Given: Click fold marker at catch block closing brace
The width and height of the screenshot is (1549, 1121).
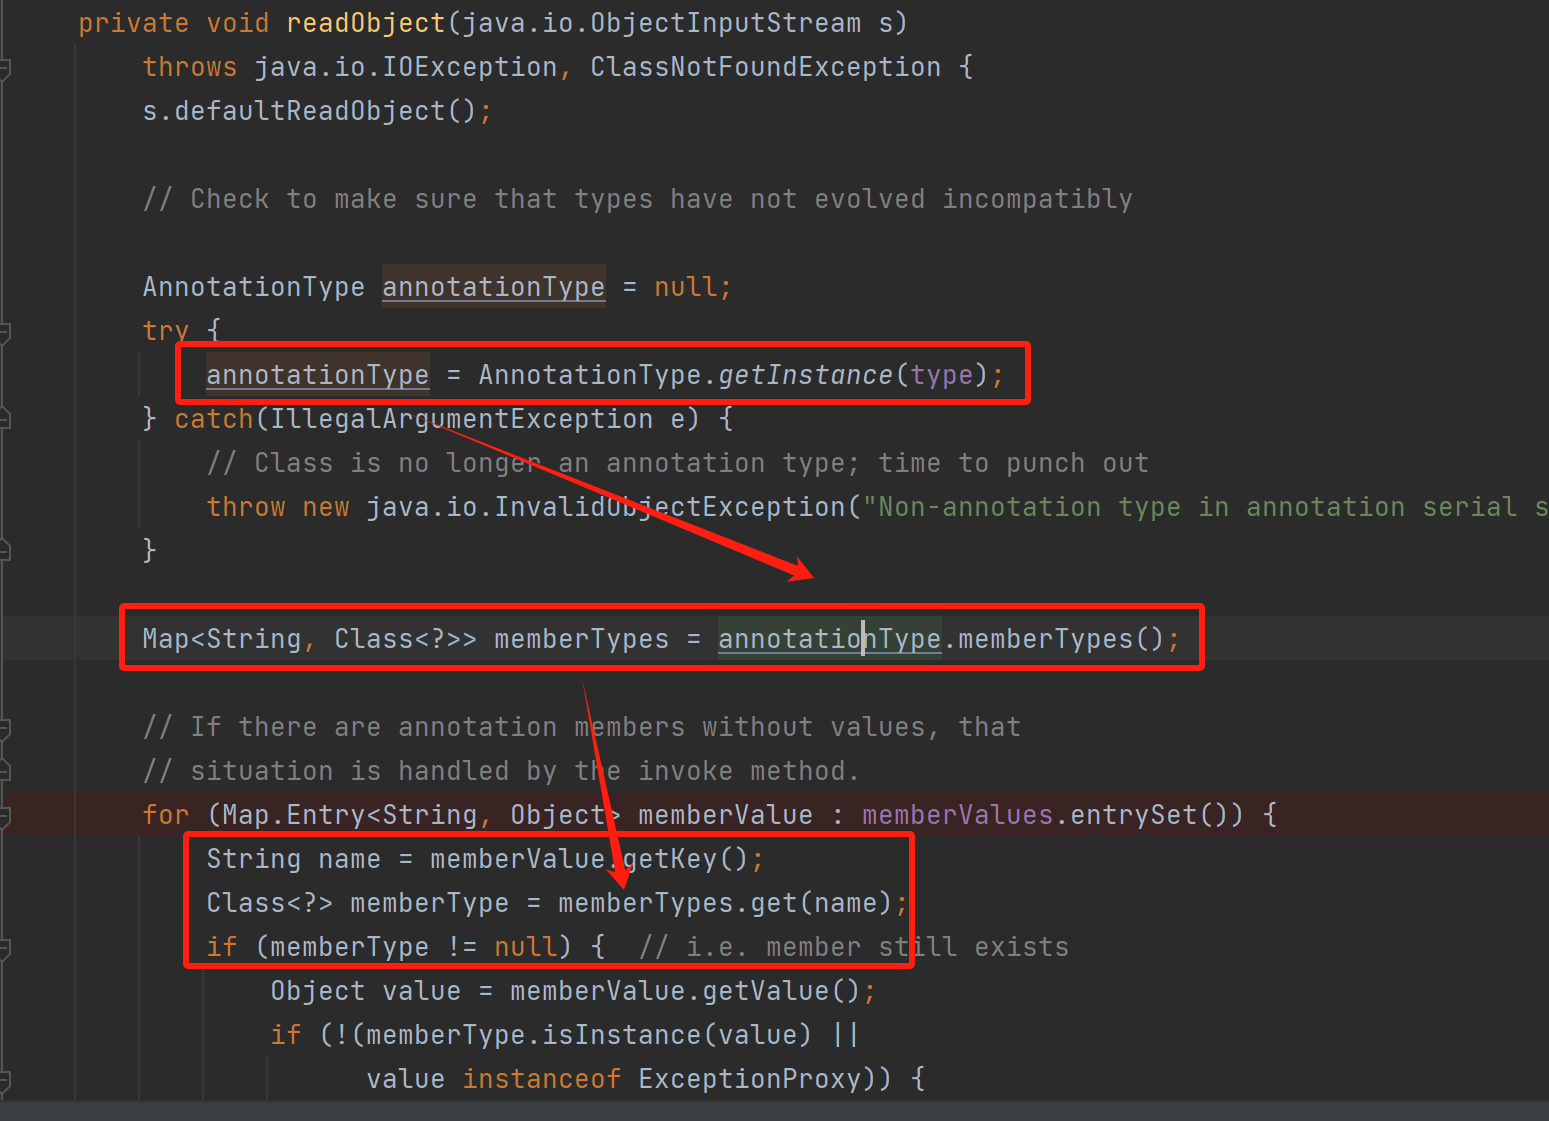Looking at the screenshot, I should [x=5, y=549].
